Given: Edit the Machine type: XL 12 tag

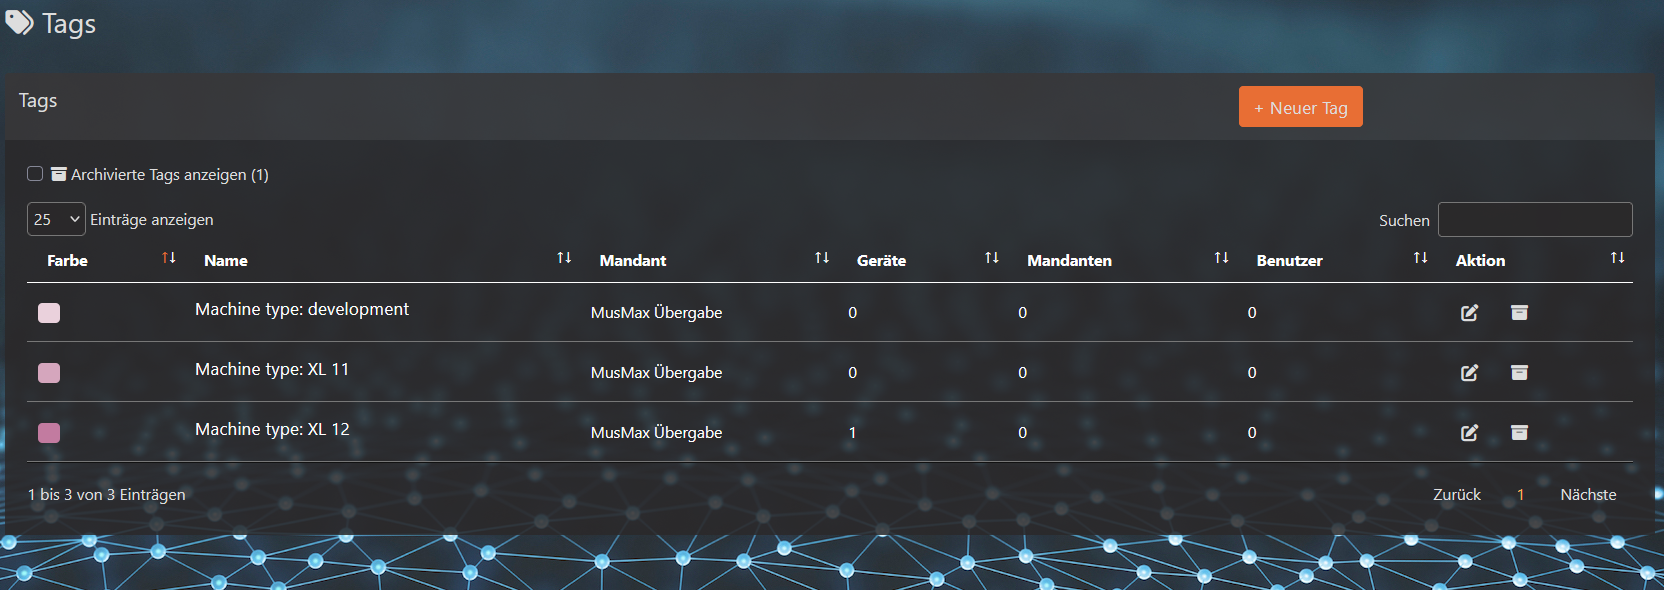Looking at the screenshot, I should tap(1469, 433).
